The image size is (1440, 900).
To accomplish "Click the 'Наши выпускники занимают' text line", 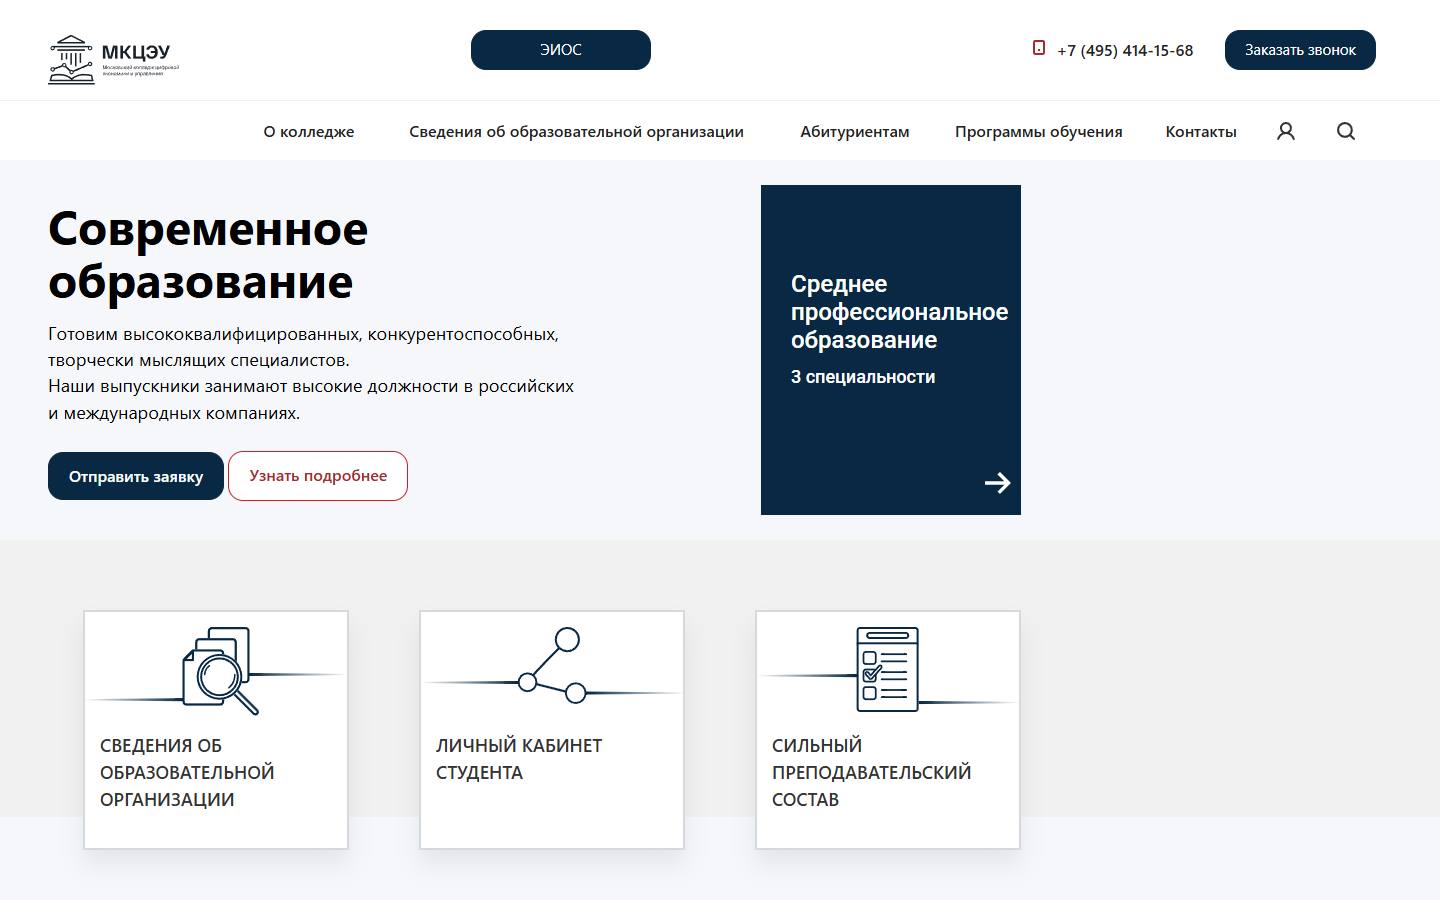I will click(311, 386).
